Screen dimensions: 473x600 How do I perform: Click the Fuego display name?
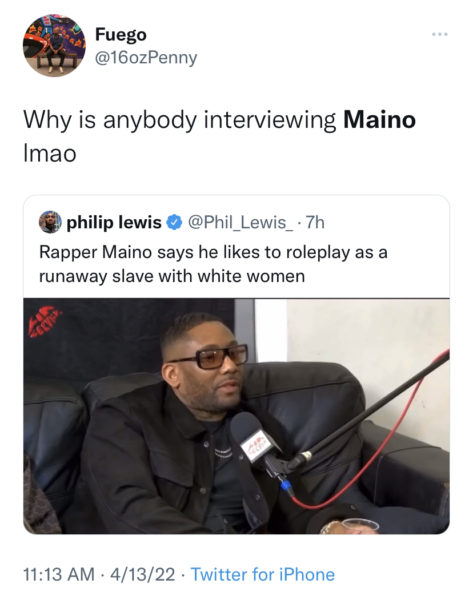pyautogui.click(x=121, y=34)
